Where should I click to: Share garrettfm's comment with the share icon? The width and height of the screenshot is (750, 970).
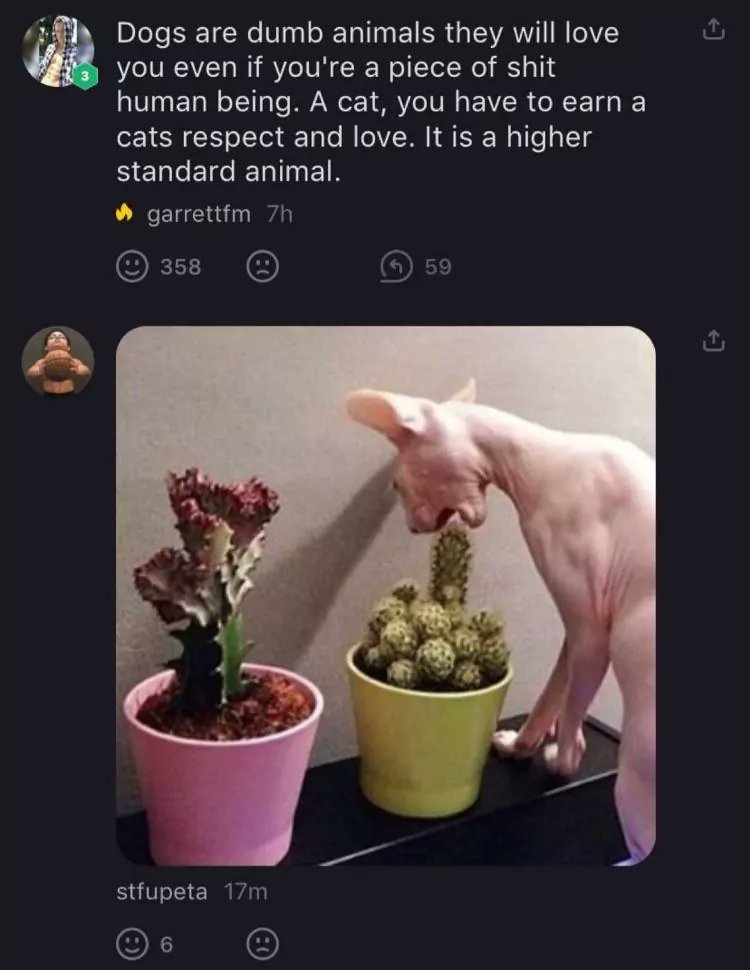(x=713, y=30)
